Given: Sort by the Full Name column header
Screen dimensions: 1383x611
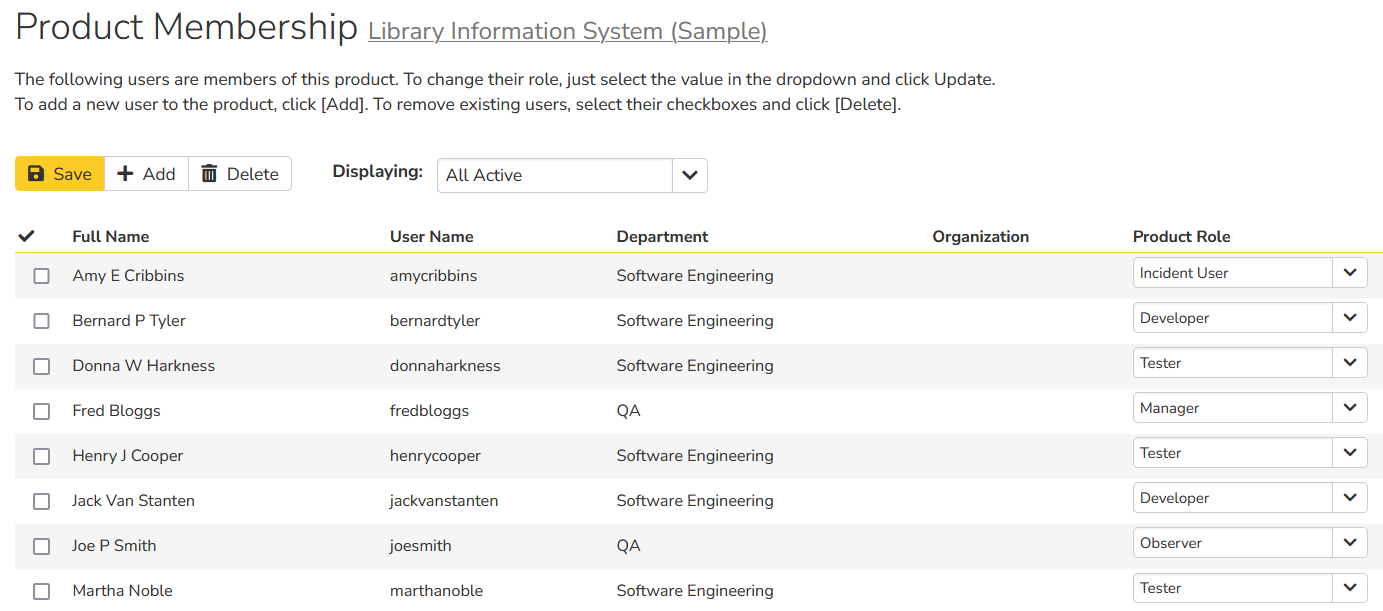Looking at the screenshot, I should tap(111, 237).
